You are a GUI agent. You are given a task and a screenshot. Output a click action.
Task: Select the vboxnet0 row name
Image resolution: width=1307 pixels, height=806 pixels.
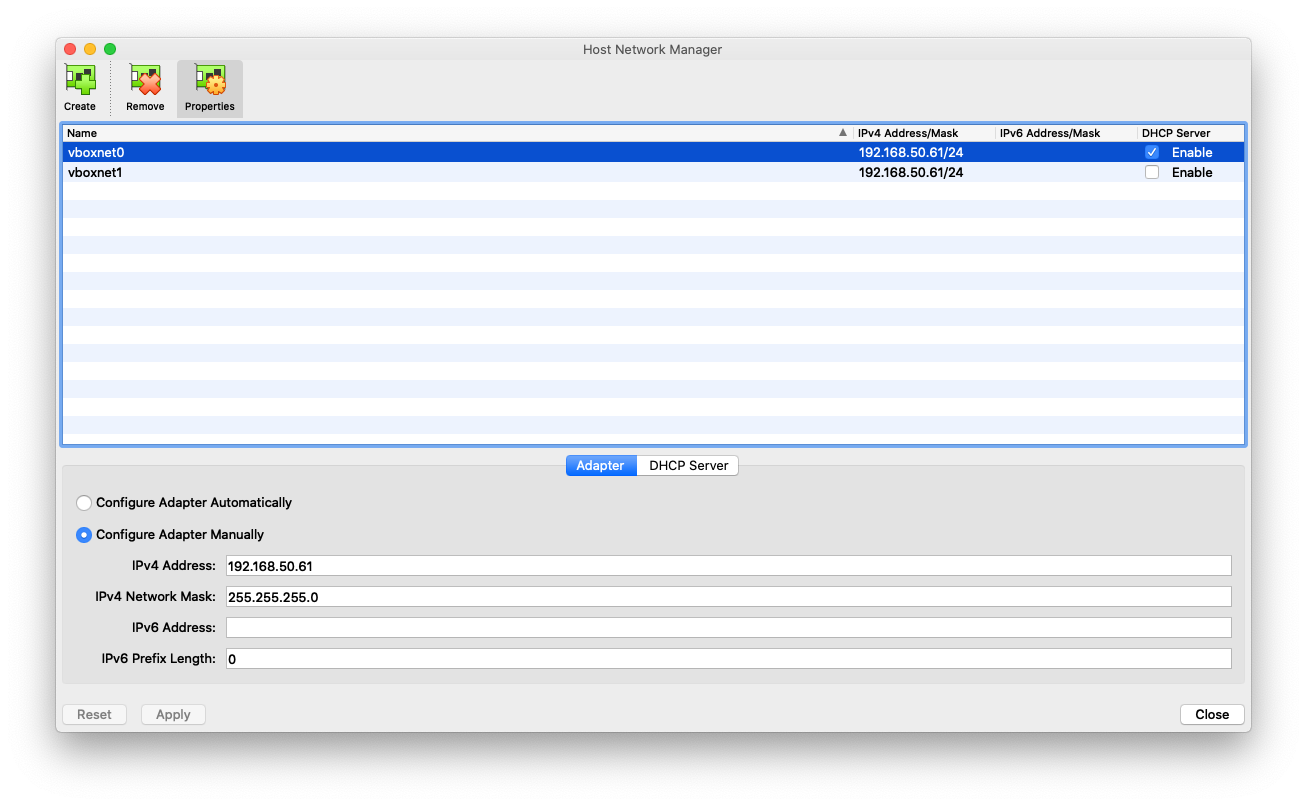point(96,152)
